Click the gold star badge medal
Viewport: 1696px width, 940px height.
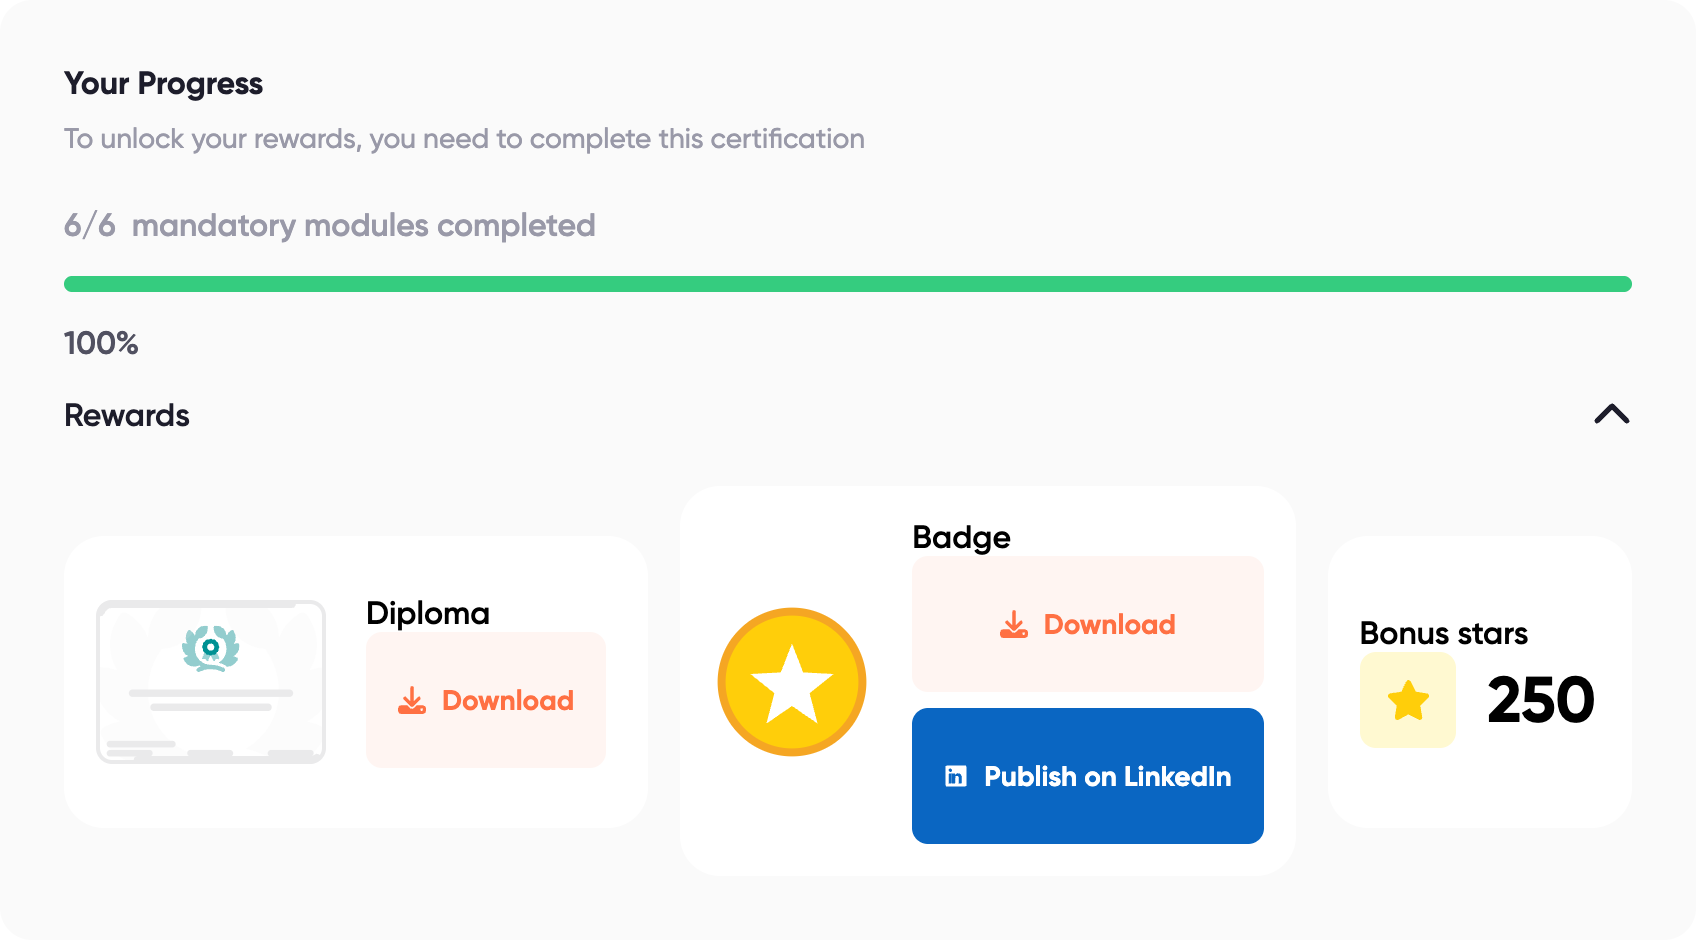pyautogui.click(x=792, y=682)
